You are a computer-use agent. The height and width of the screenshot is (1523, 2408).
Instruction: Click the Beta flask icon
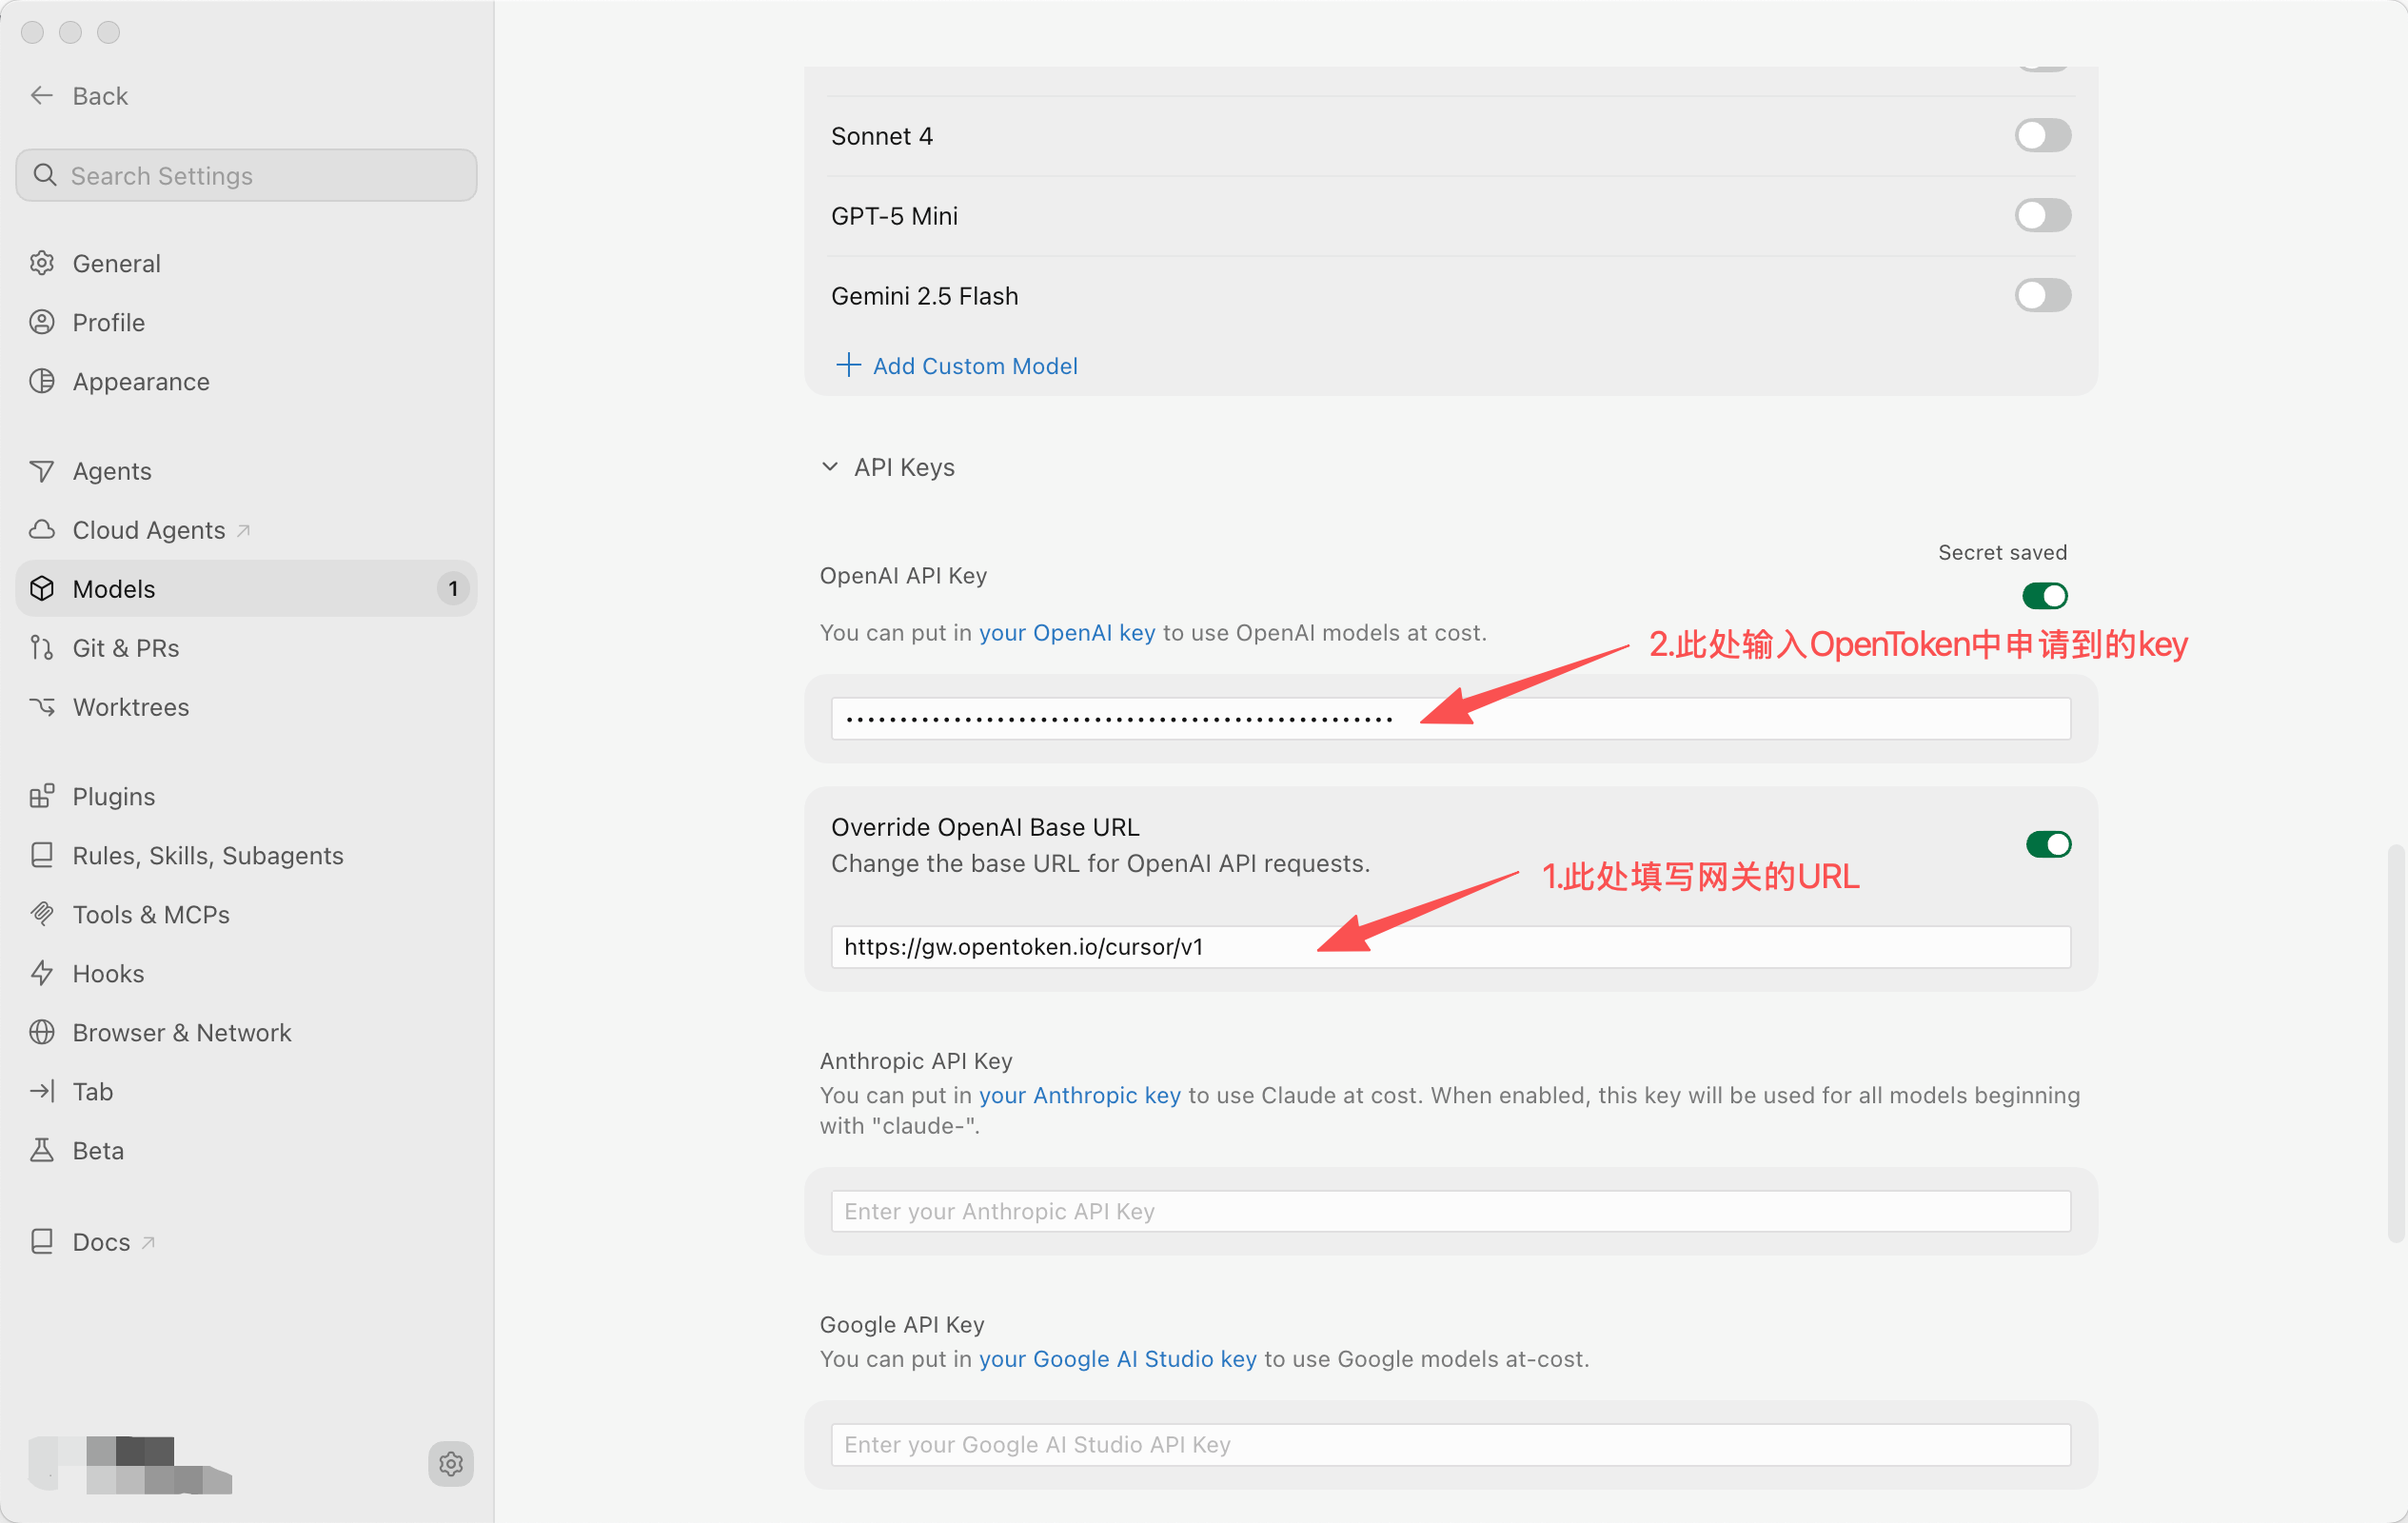pos(42,1150)
